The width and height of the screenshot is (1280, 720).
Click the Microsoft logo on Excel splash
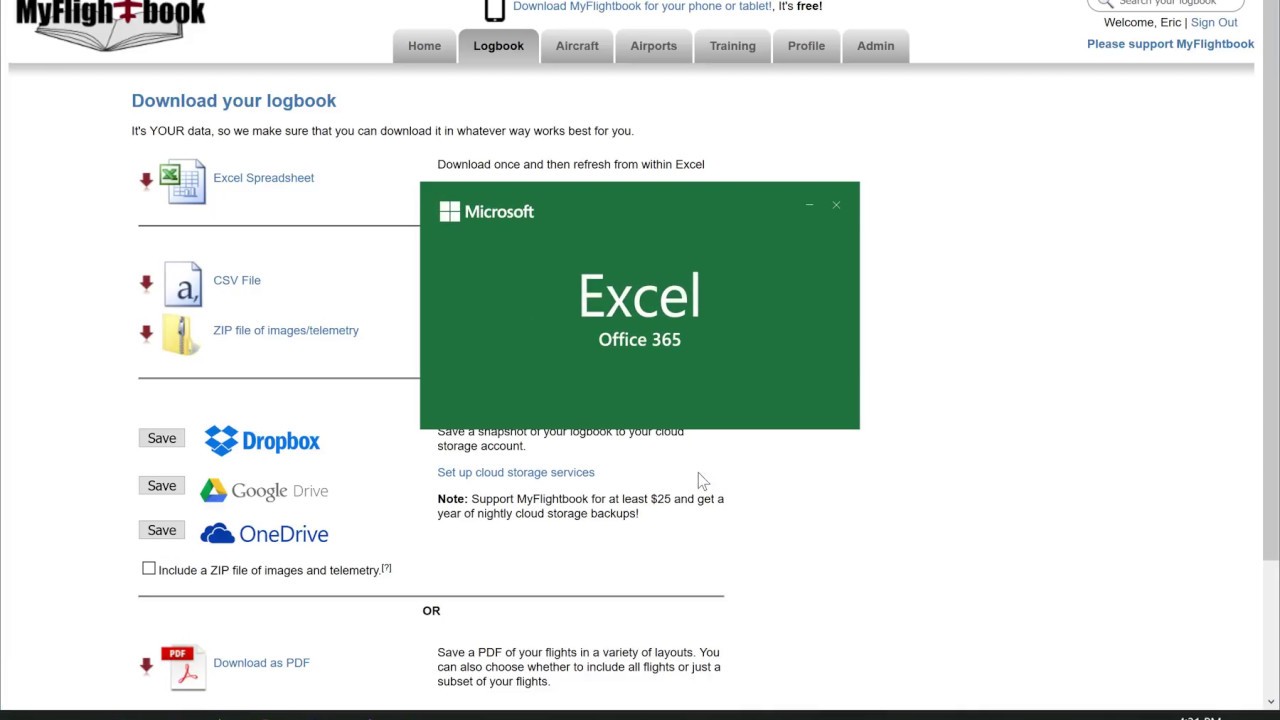pyautogui.click(x=487, y=211)
